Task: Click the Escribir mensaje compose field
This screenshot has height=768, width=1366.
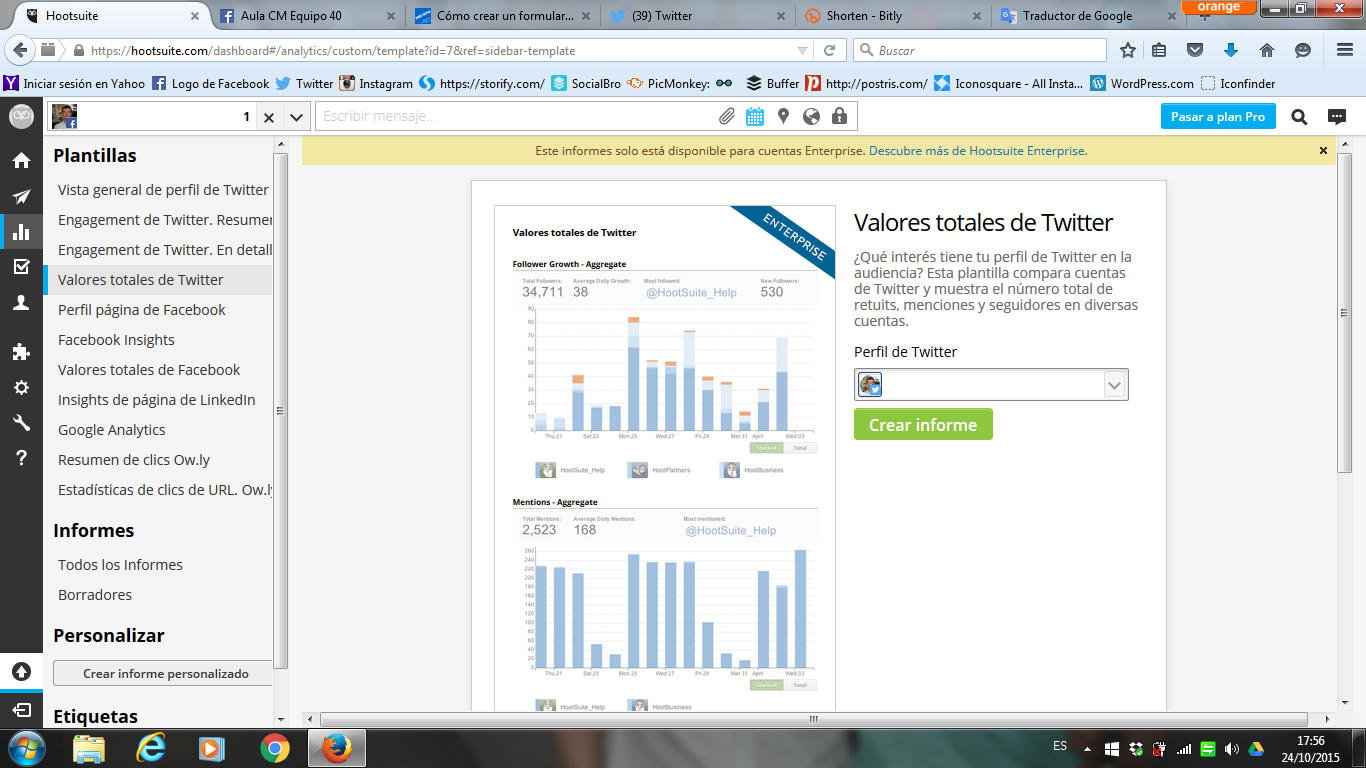Action: [x=515, y=117]
